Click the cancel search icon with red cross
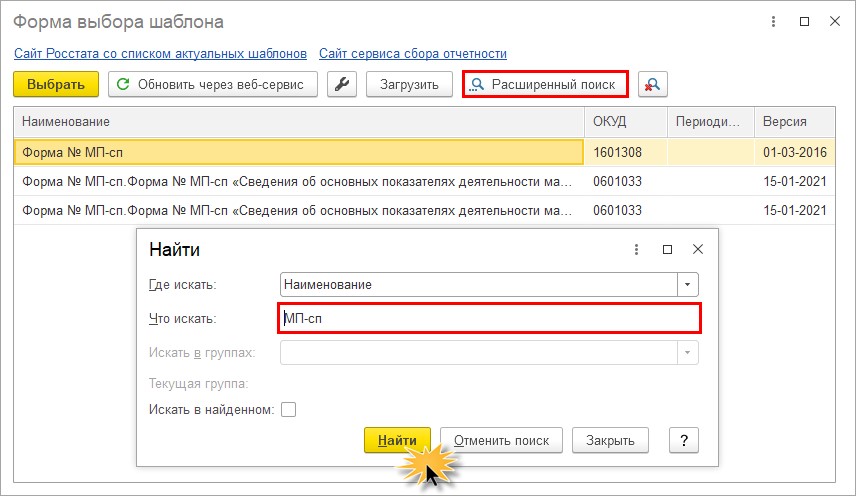The height and width of the screenshot is (496, 856). (x=652, y=85)
